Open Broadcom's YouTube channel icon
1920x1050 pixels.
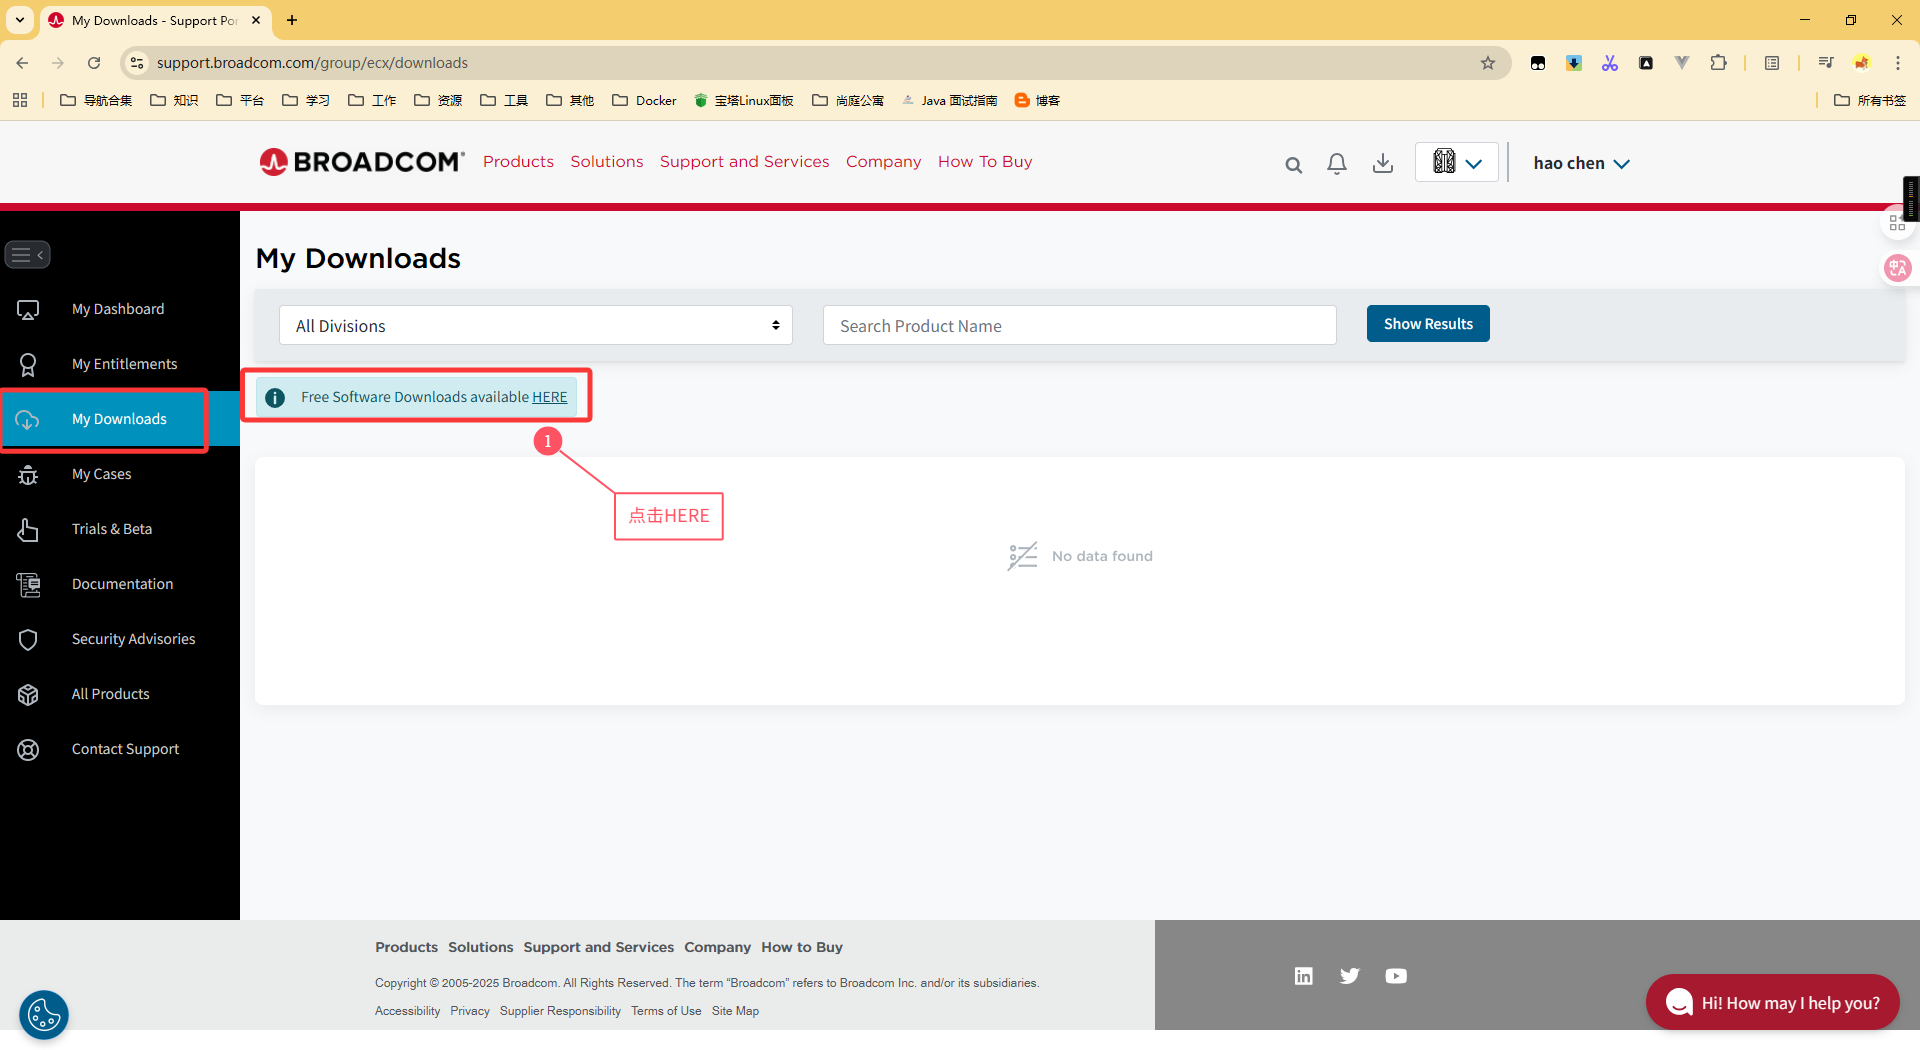point(1396,976)
